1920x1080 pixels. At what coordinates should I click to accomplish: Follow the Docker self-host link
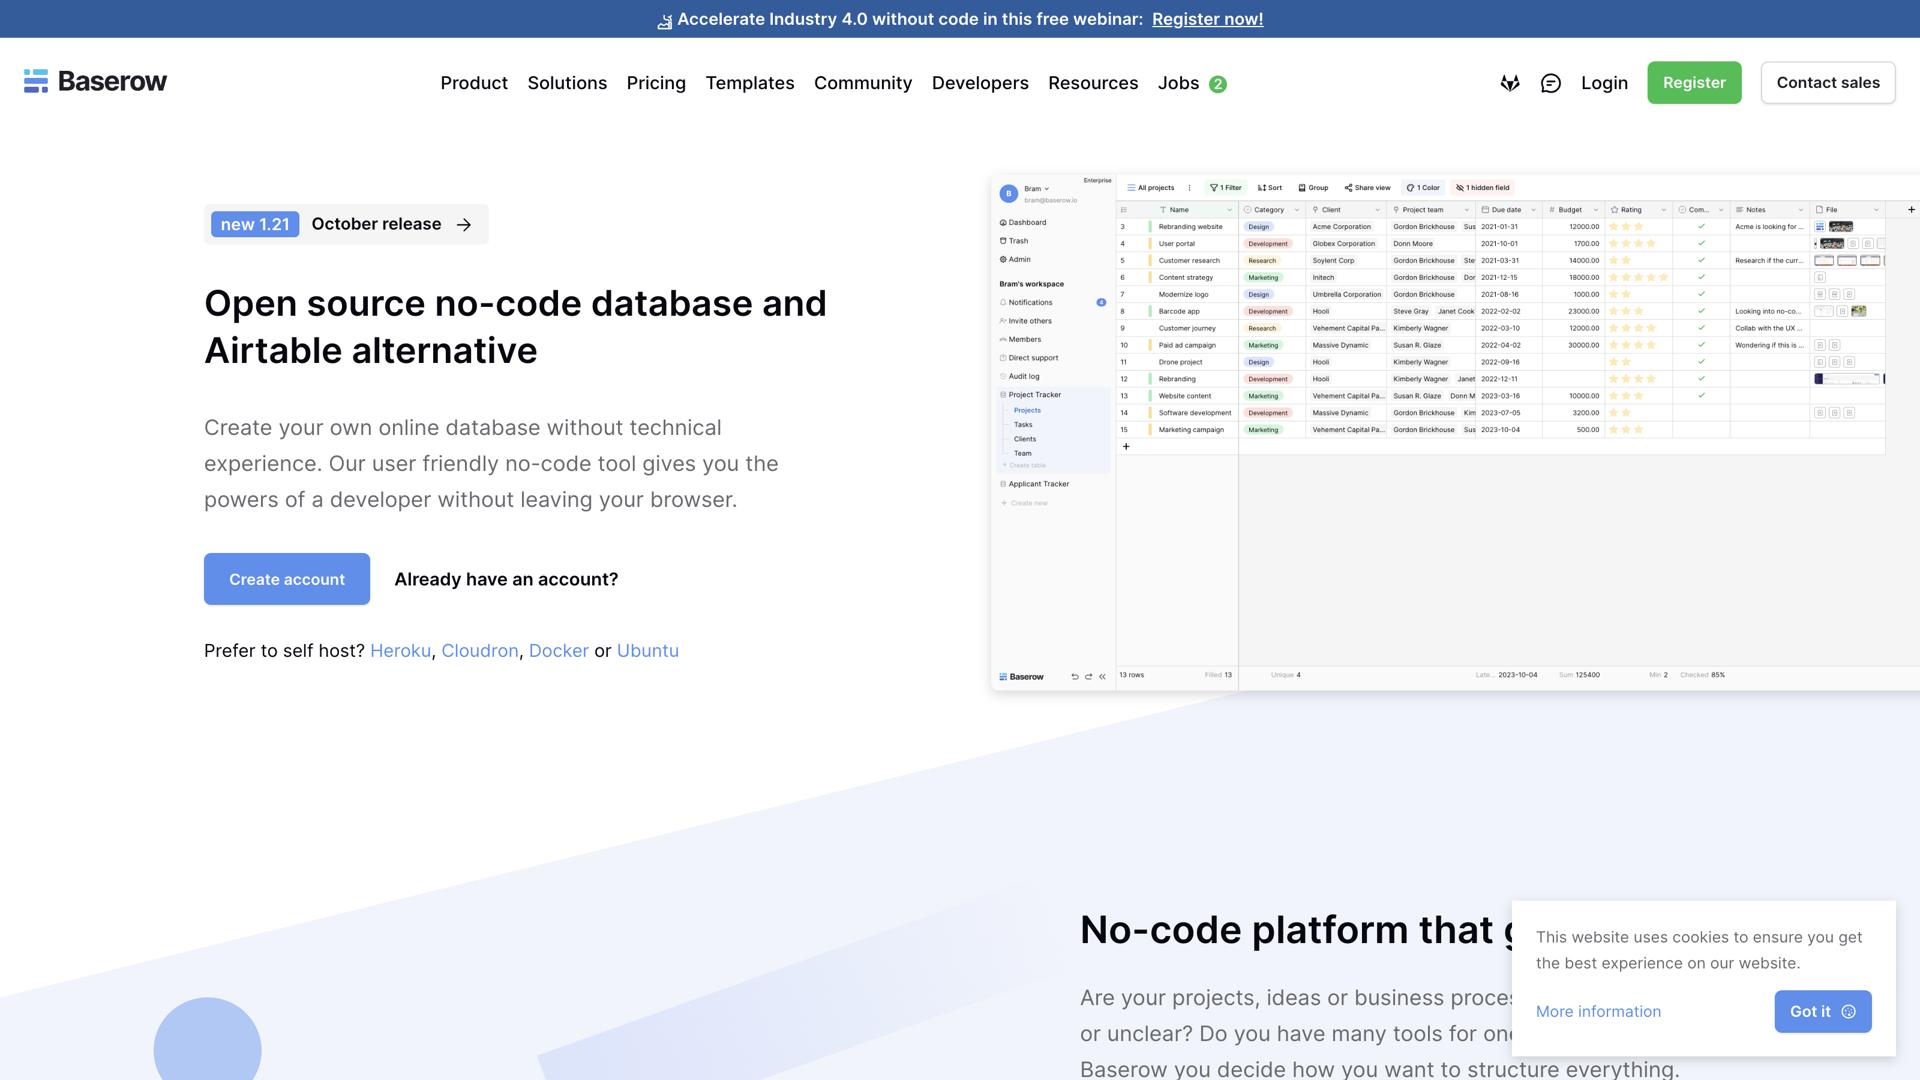click(558, 651)
